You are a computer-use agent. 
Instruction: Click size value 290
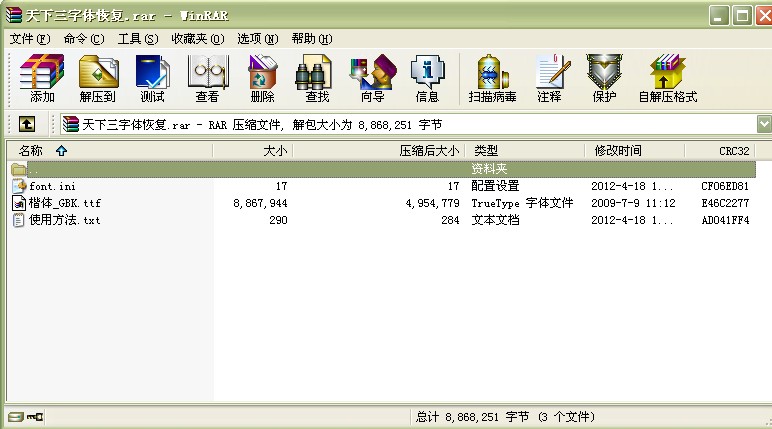click(278, 220)
